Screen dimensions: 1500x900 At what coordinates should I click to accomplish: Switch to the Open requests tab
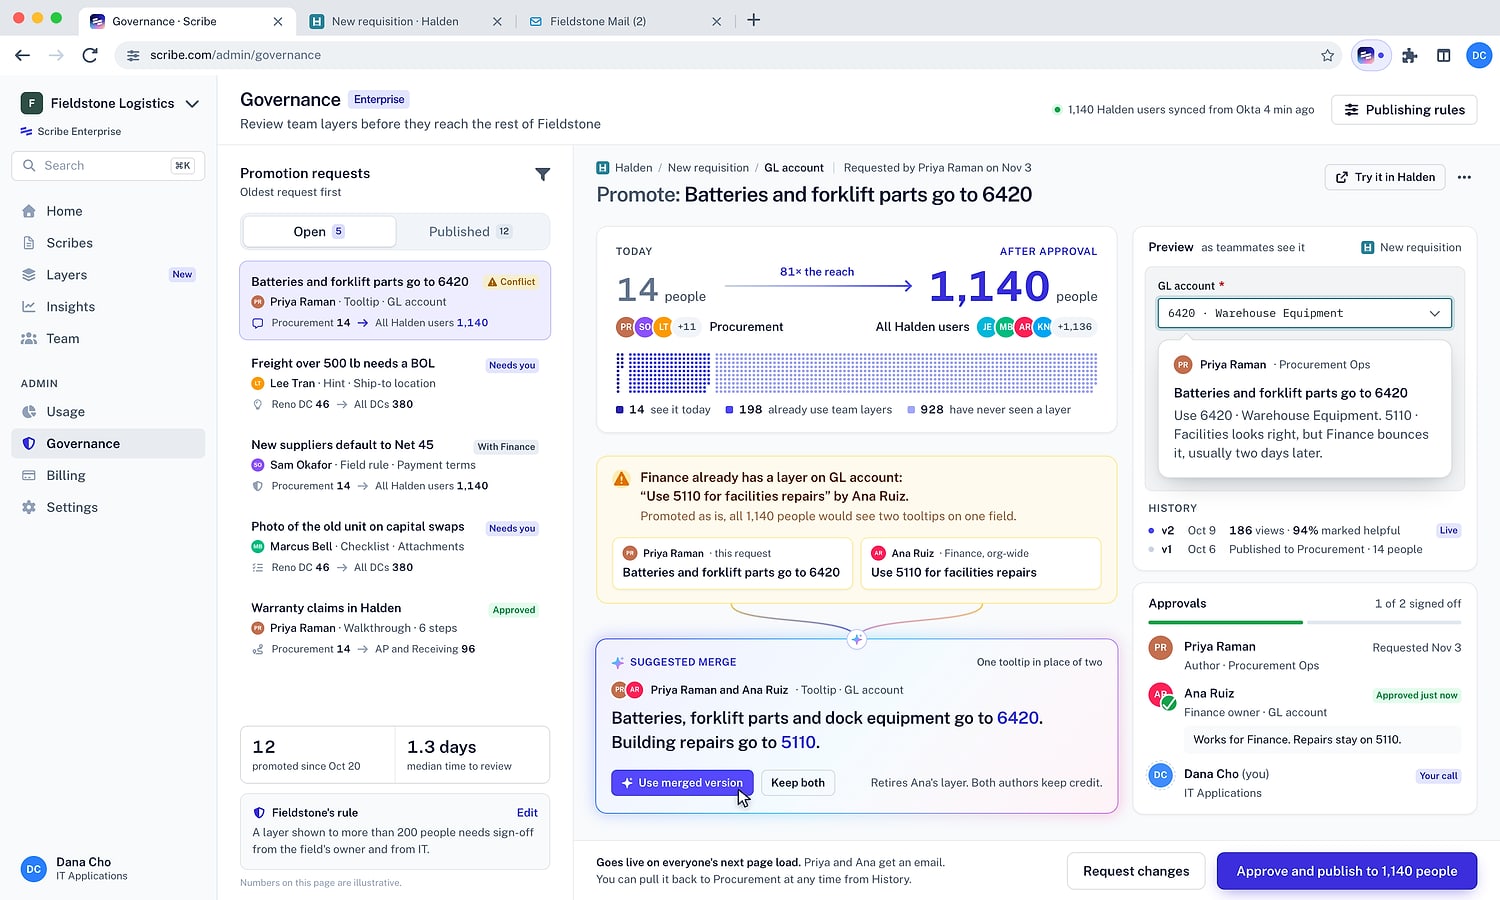point(319,232)
